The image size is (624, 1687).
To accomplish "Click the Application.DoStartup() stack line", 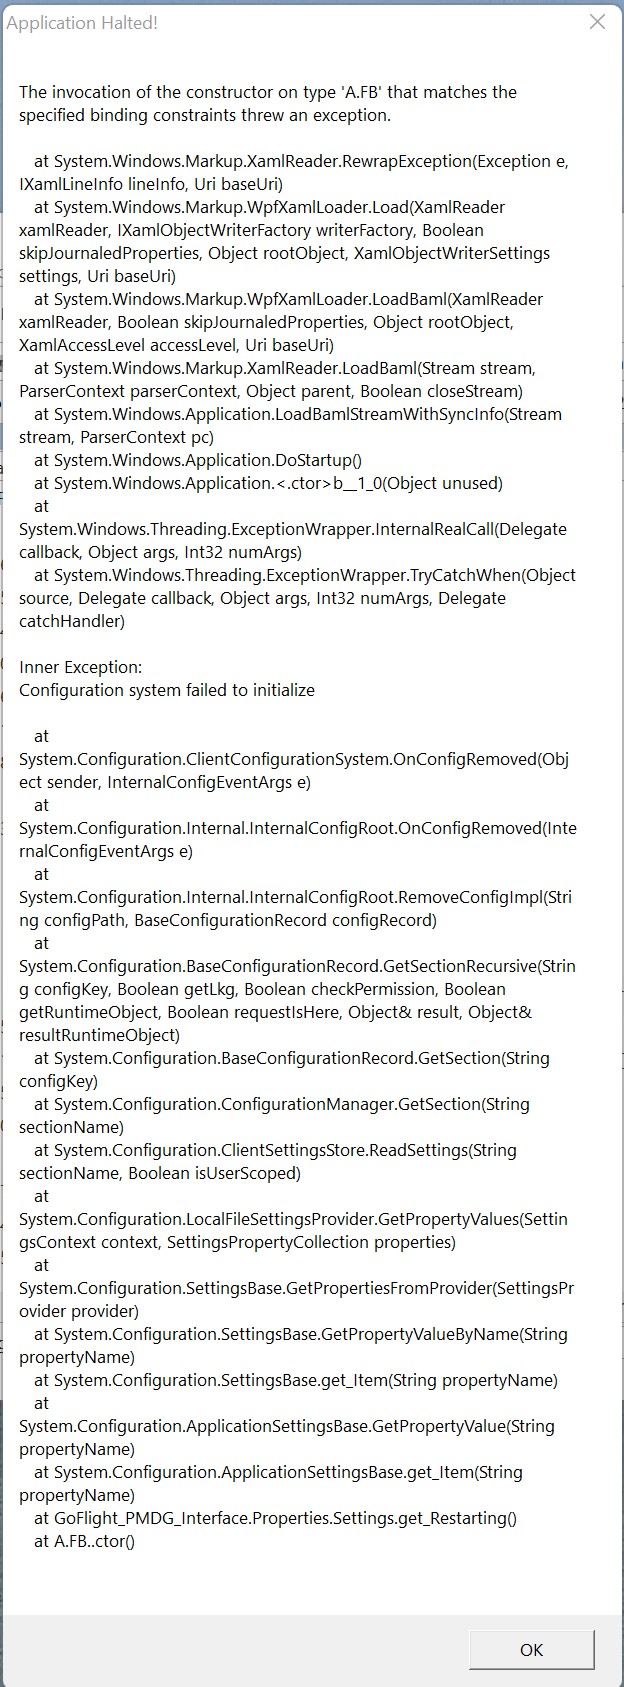I will [x=198, y=460].
